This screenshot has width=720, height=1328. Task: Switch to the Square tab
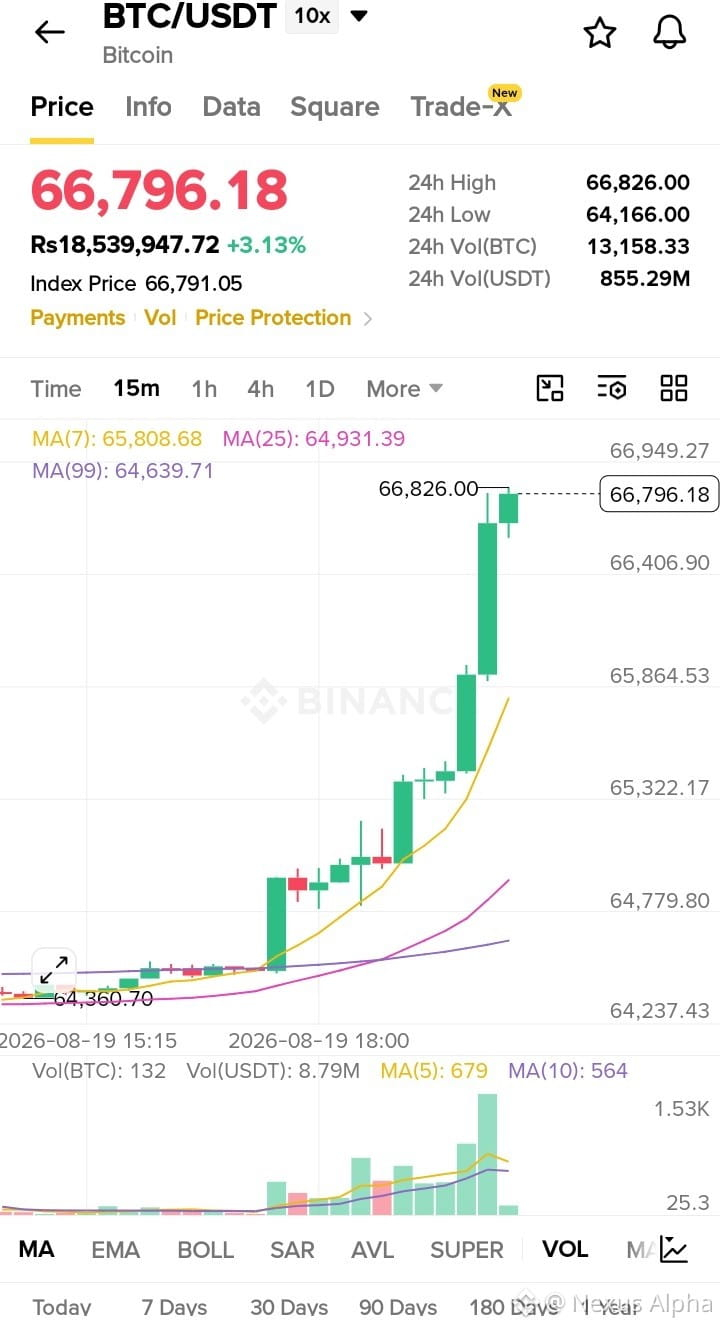pyautogui.click(x=335, y=107)
